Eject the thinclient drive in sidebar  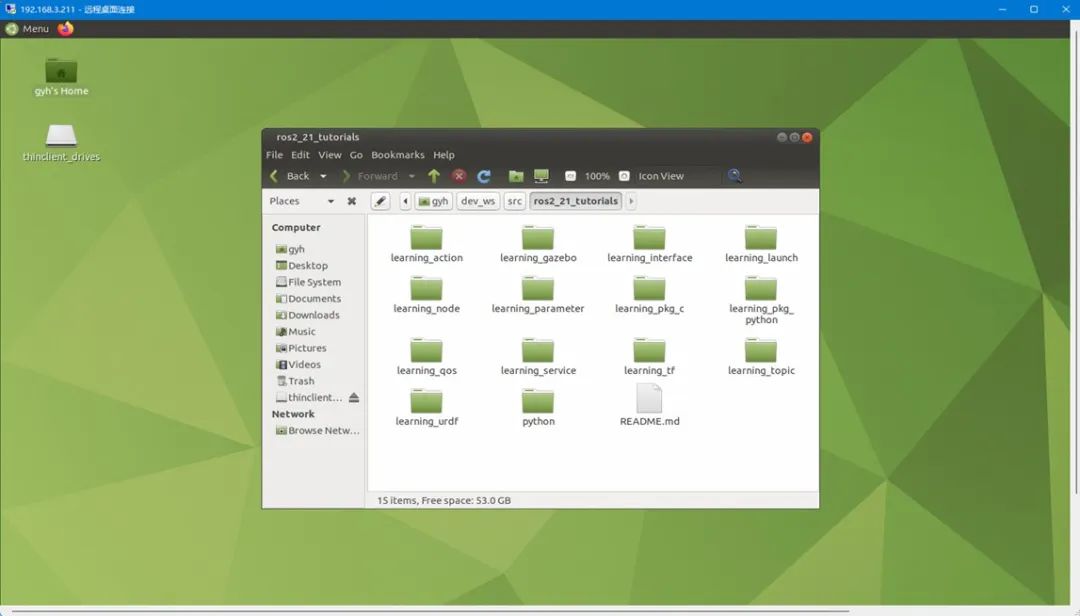point(354,398)
